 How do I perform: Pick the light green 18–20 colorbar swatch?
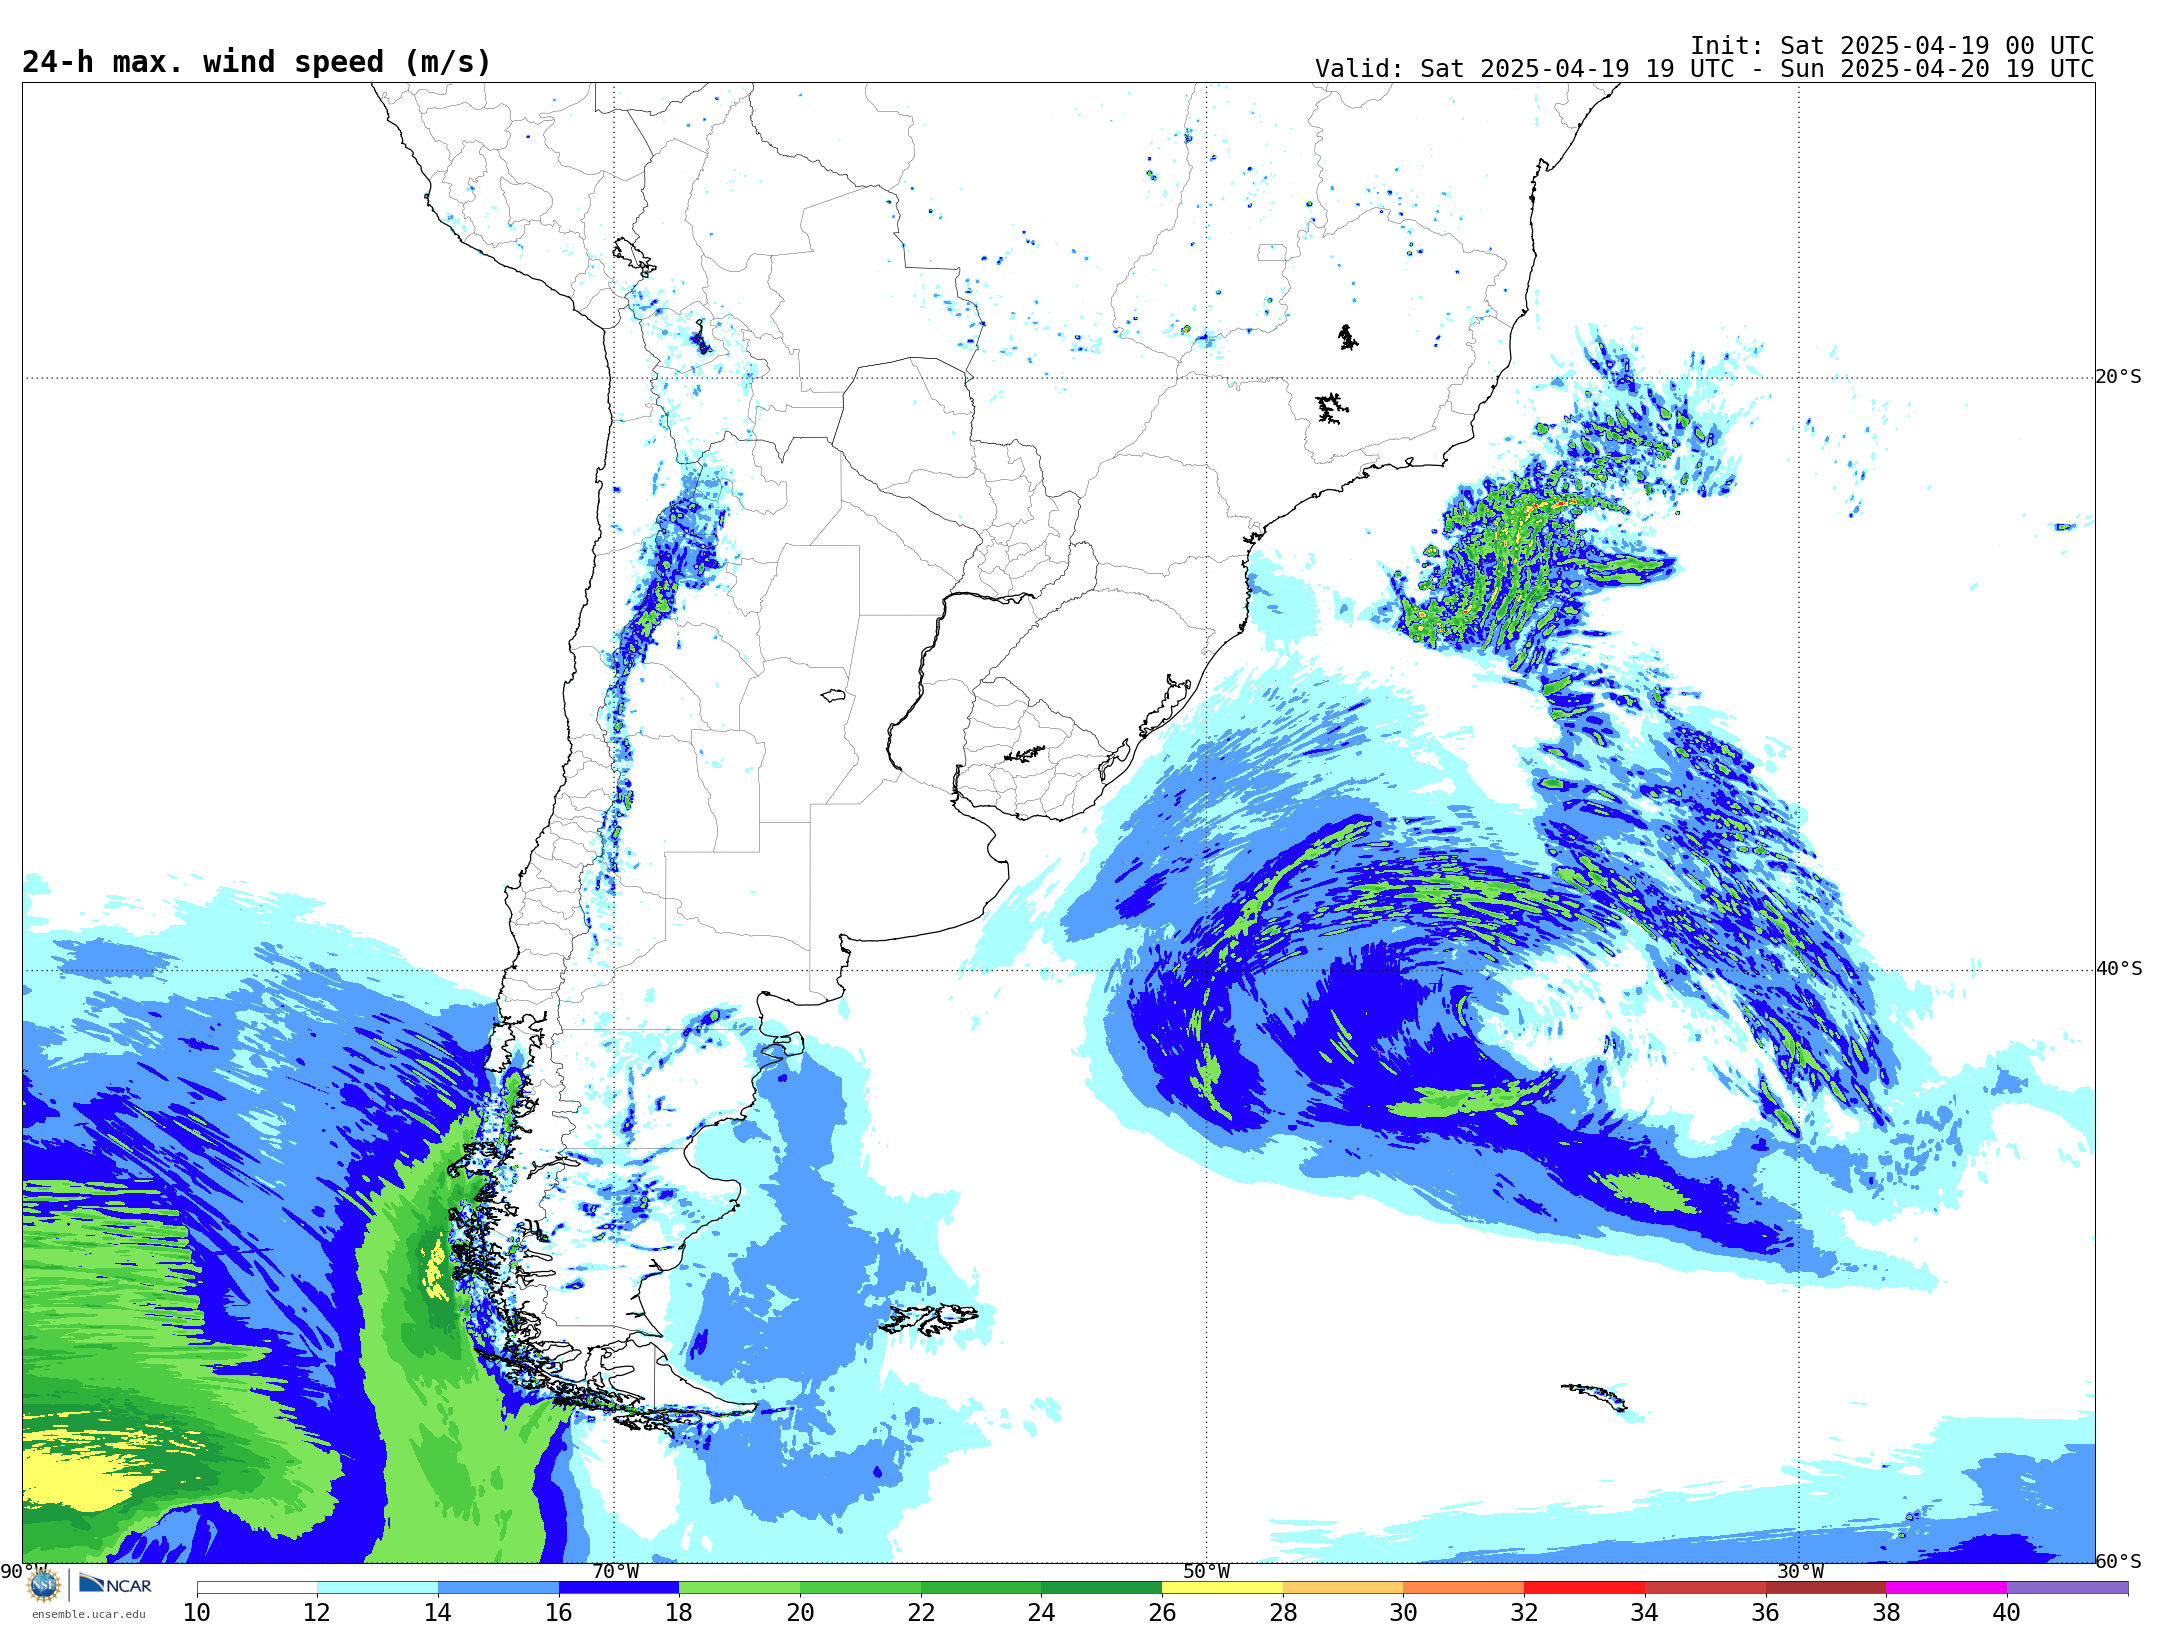740,1588
